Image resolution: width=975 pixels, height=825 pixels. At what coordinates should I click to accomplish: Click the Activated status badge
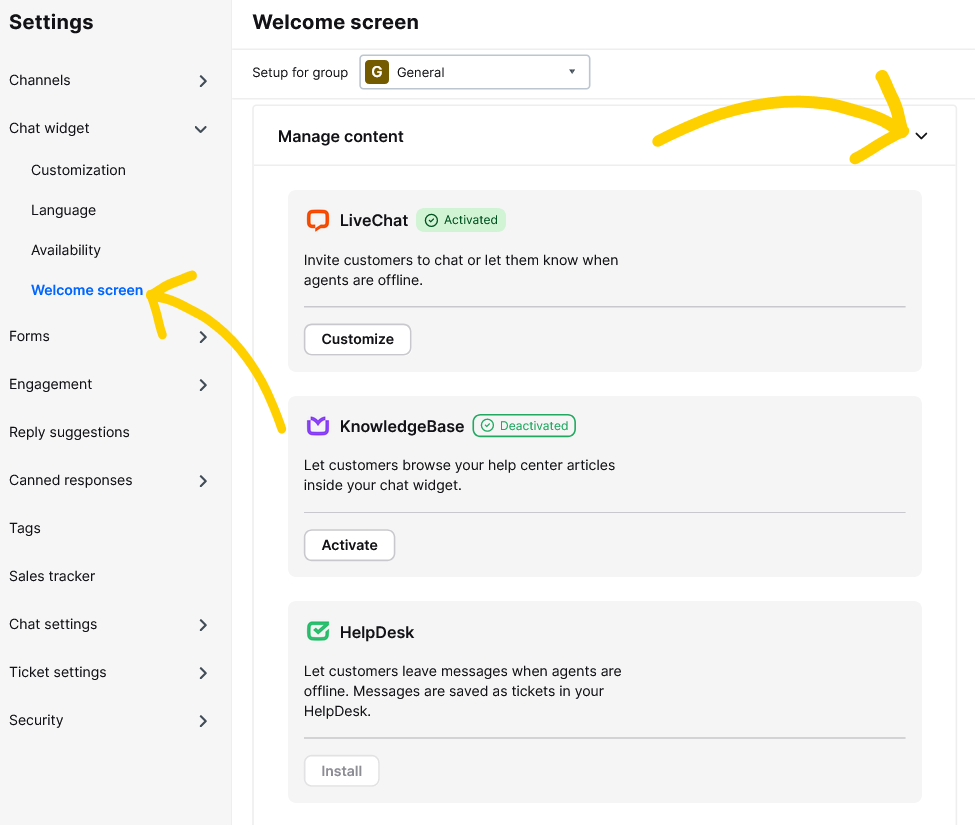coord(461,220)
